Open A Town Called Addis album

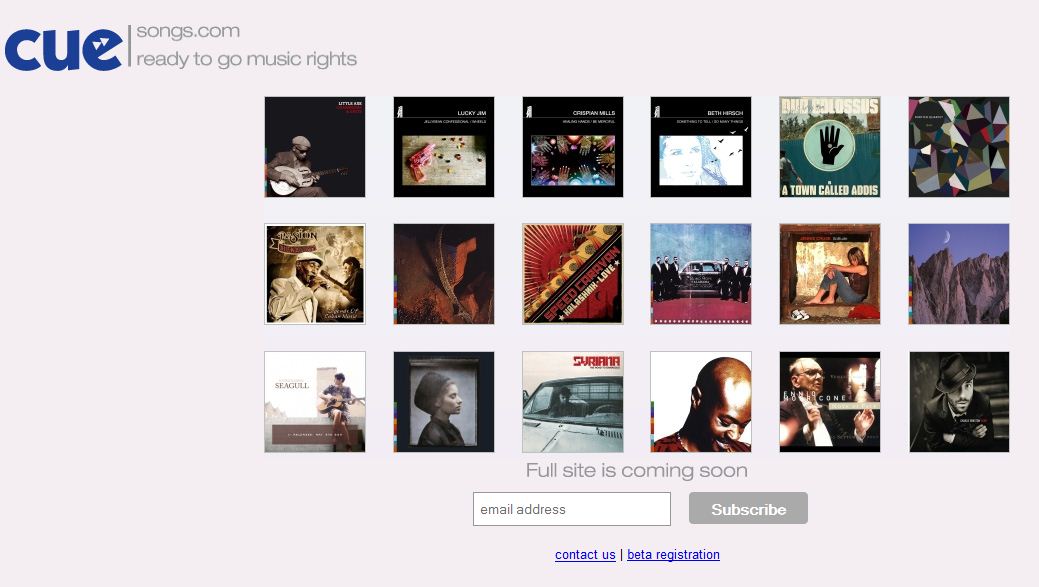click(830, 147)
